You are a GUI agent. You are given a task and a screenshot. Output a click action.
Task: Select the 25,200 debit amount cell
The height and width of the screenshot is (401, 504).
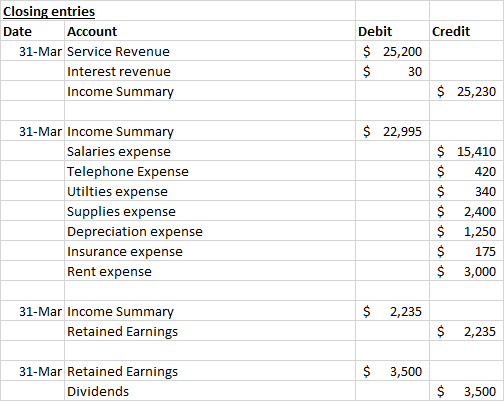[392, 51]
